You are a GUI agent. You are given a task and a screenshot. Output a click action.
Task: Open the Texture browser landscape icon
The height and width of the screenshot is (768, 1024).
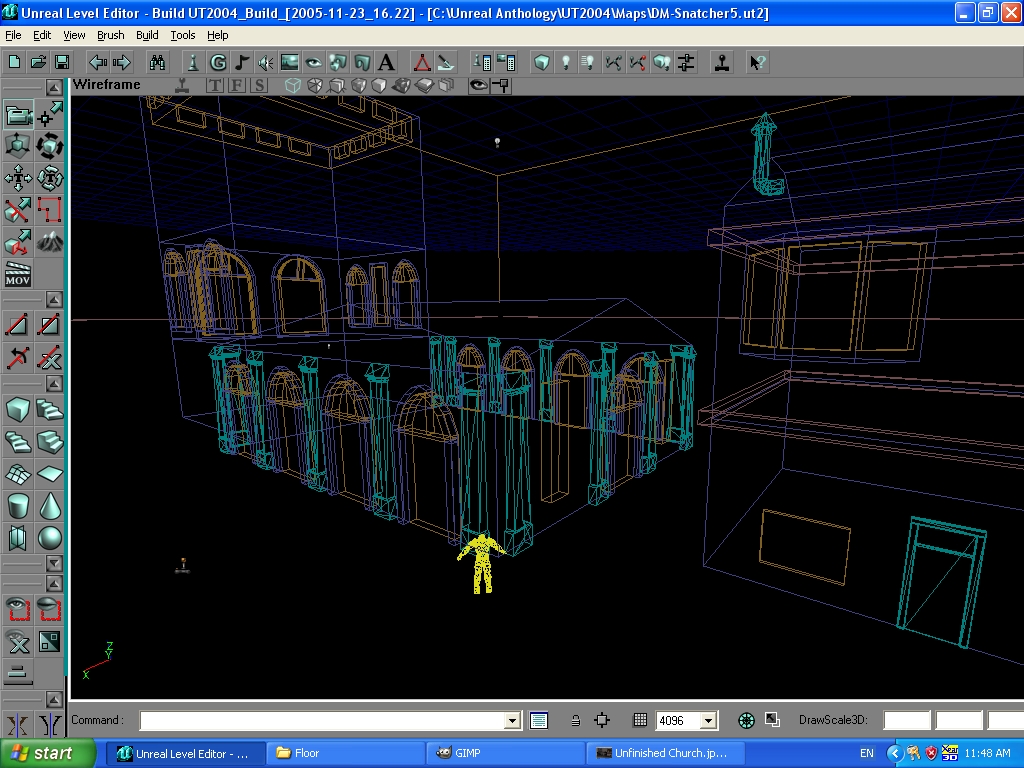click(x=290, y=62)
